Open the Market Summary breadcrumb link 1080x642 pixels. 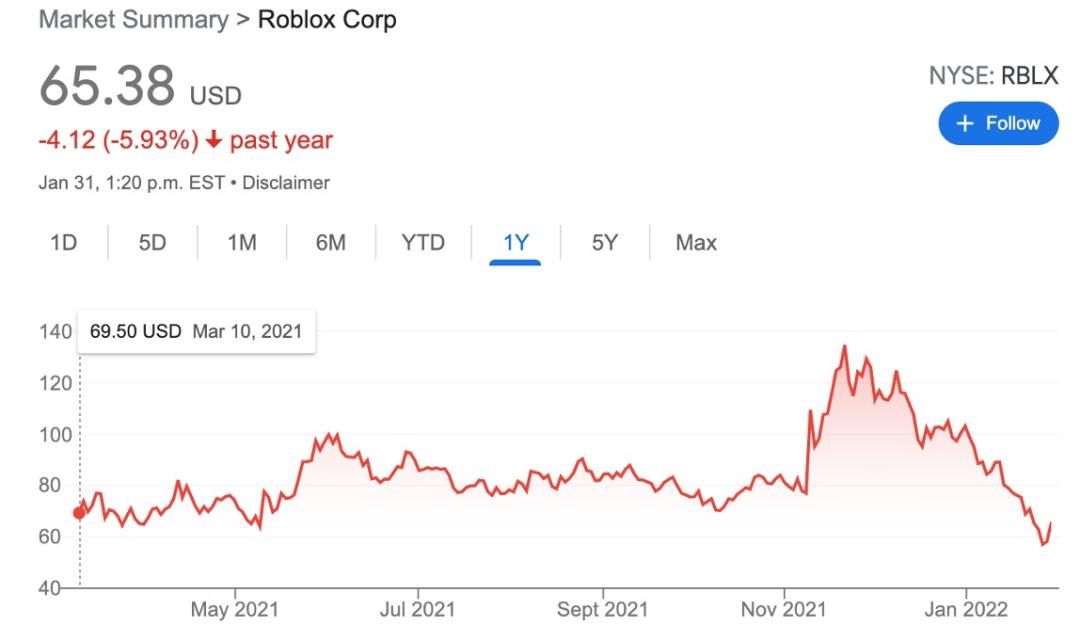(132, 20)
